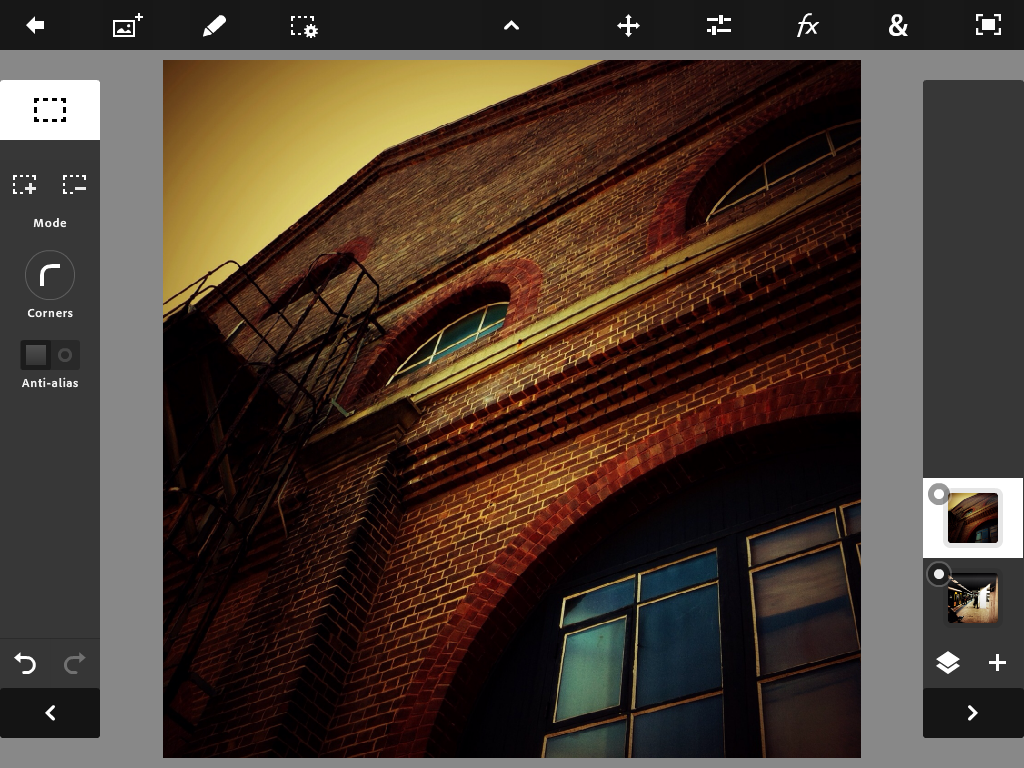Image resolution: width=1024 pixels, height=768 pixels.
Task: Select the pencil edit tool
Action: tap(214, 26)
